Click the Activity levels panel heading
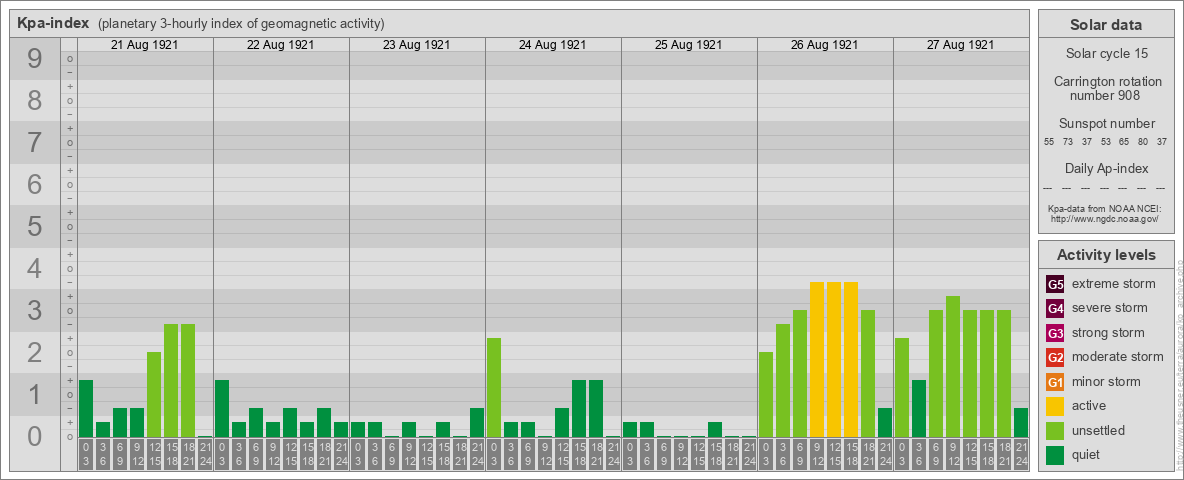This screenshot has height=480, width=1184. click(x=1106, y=255)
